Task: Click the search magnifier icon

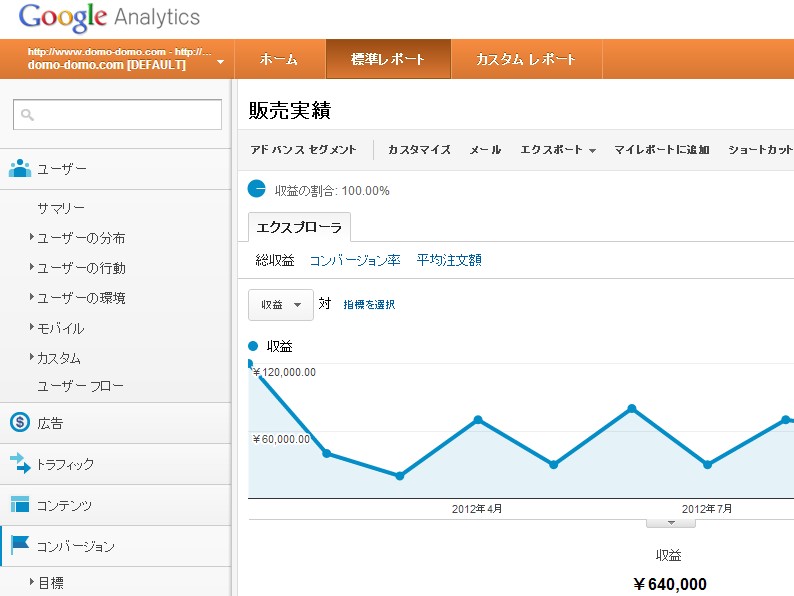Action: click(27, 115)
